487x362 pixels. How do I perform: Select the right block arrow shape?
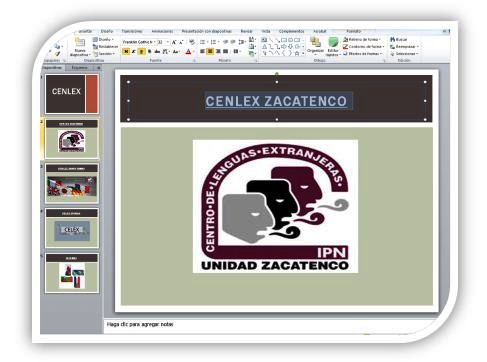point(284,47)
